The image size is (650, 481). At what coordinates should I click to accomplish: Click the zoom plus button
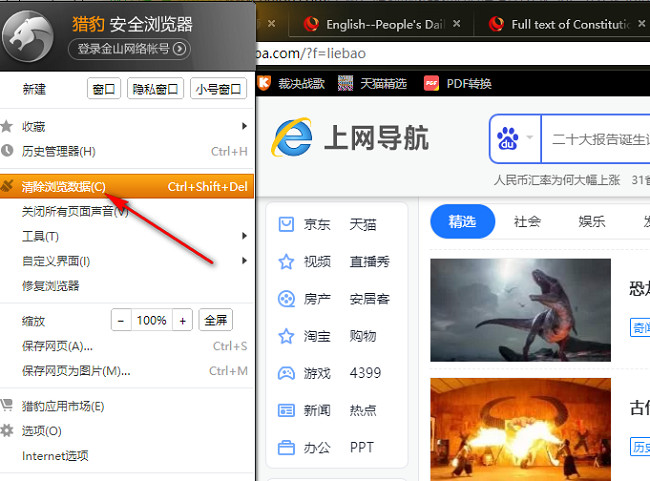point(182,321)
